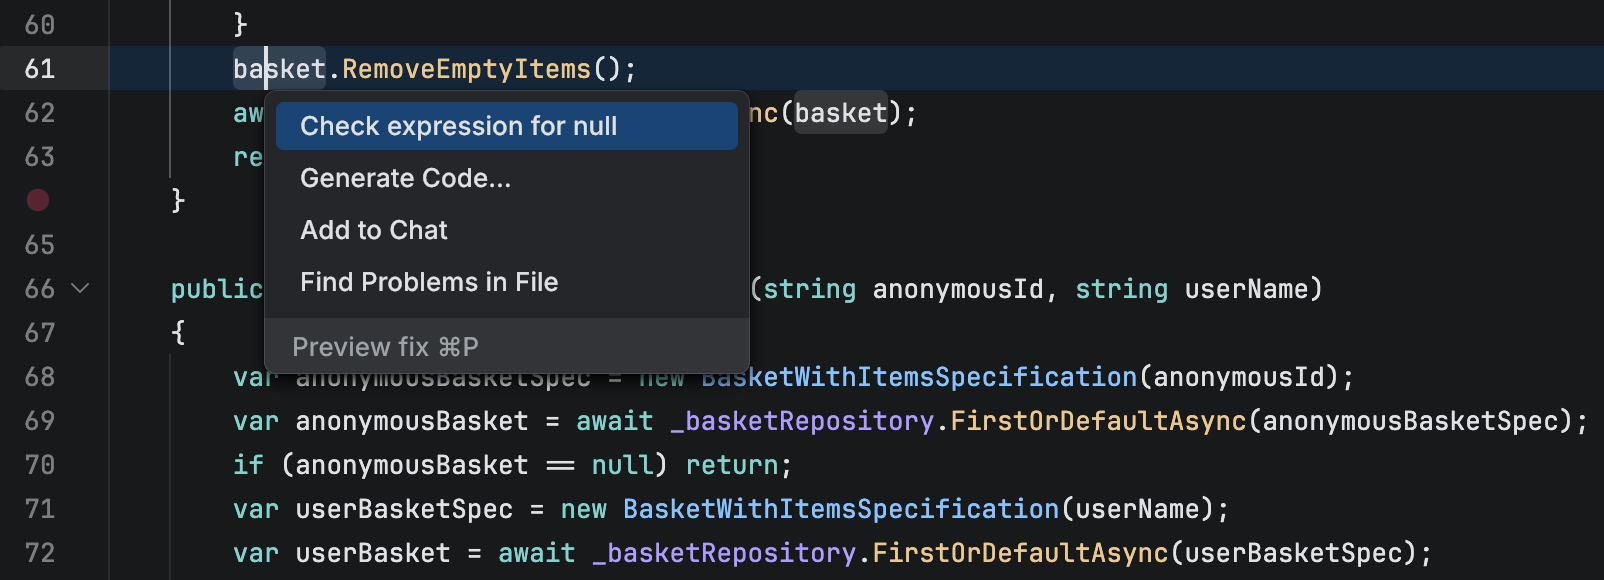Click the basket argument on line 62

coord(841,113)
